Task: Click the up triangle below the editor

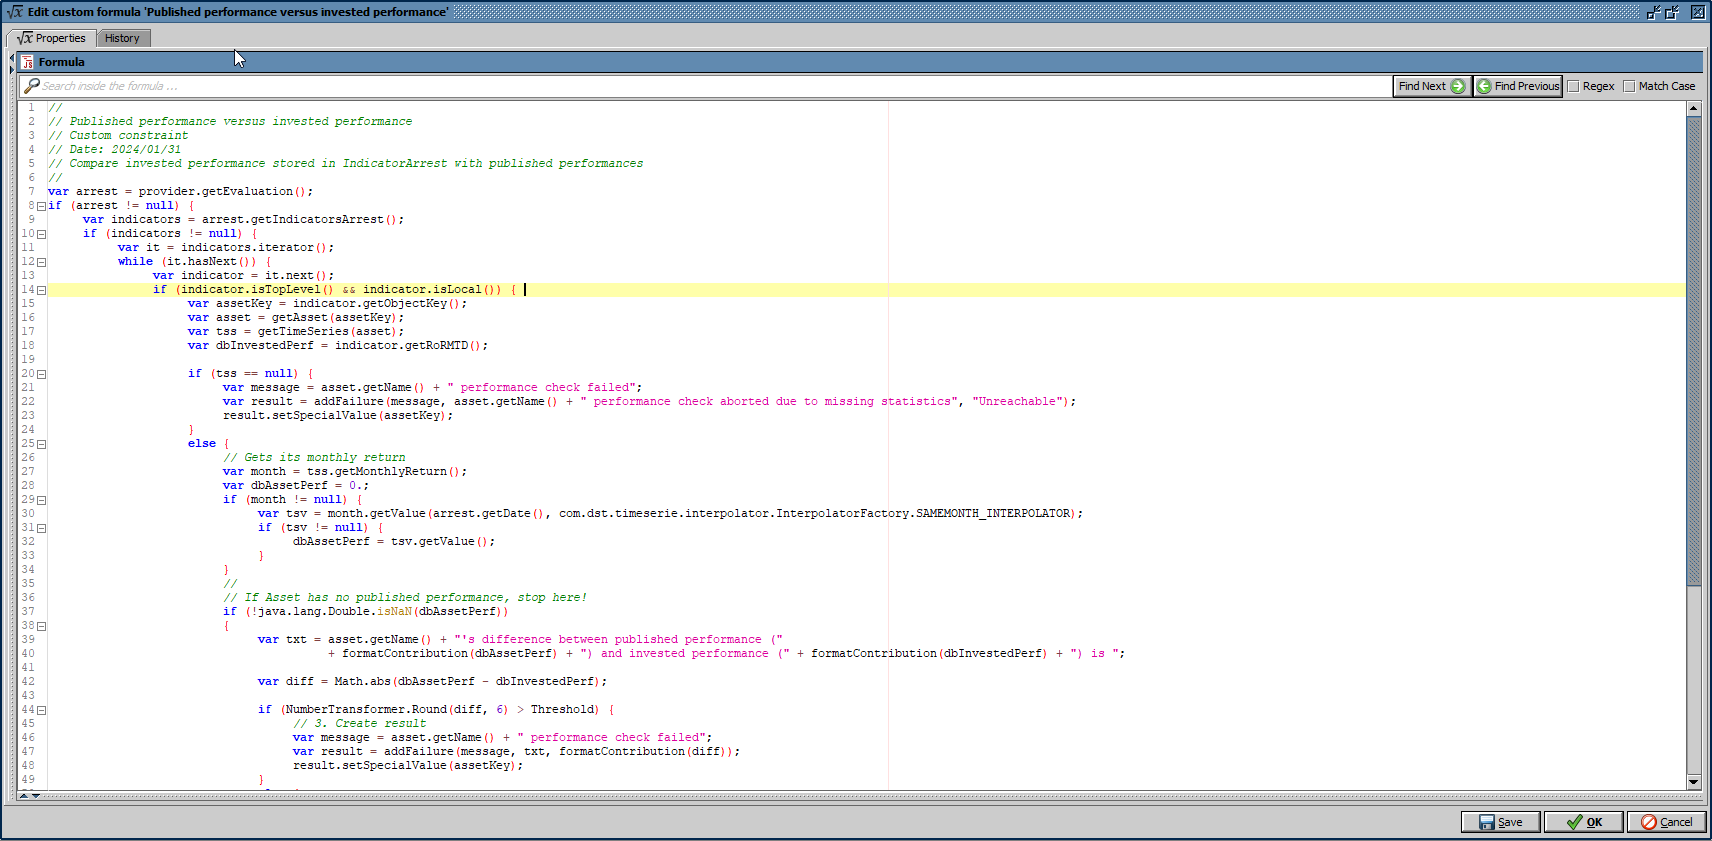Action: (23, 796)
